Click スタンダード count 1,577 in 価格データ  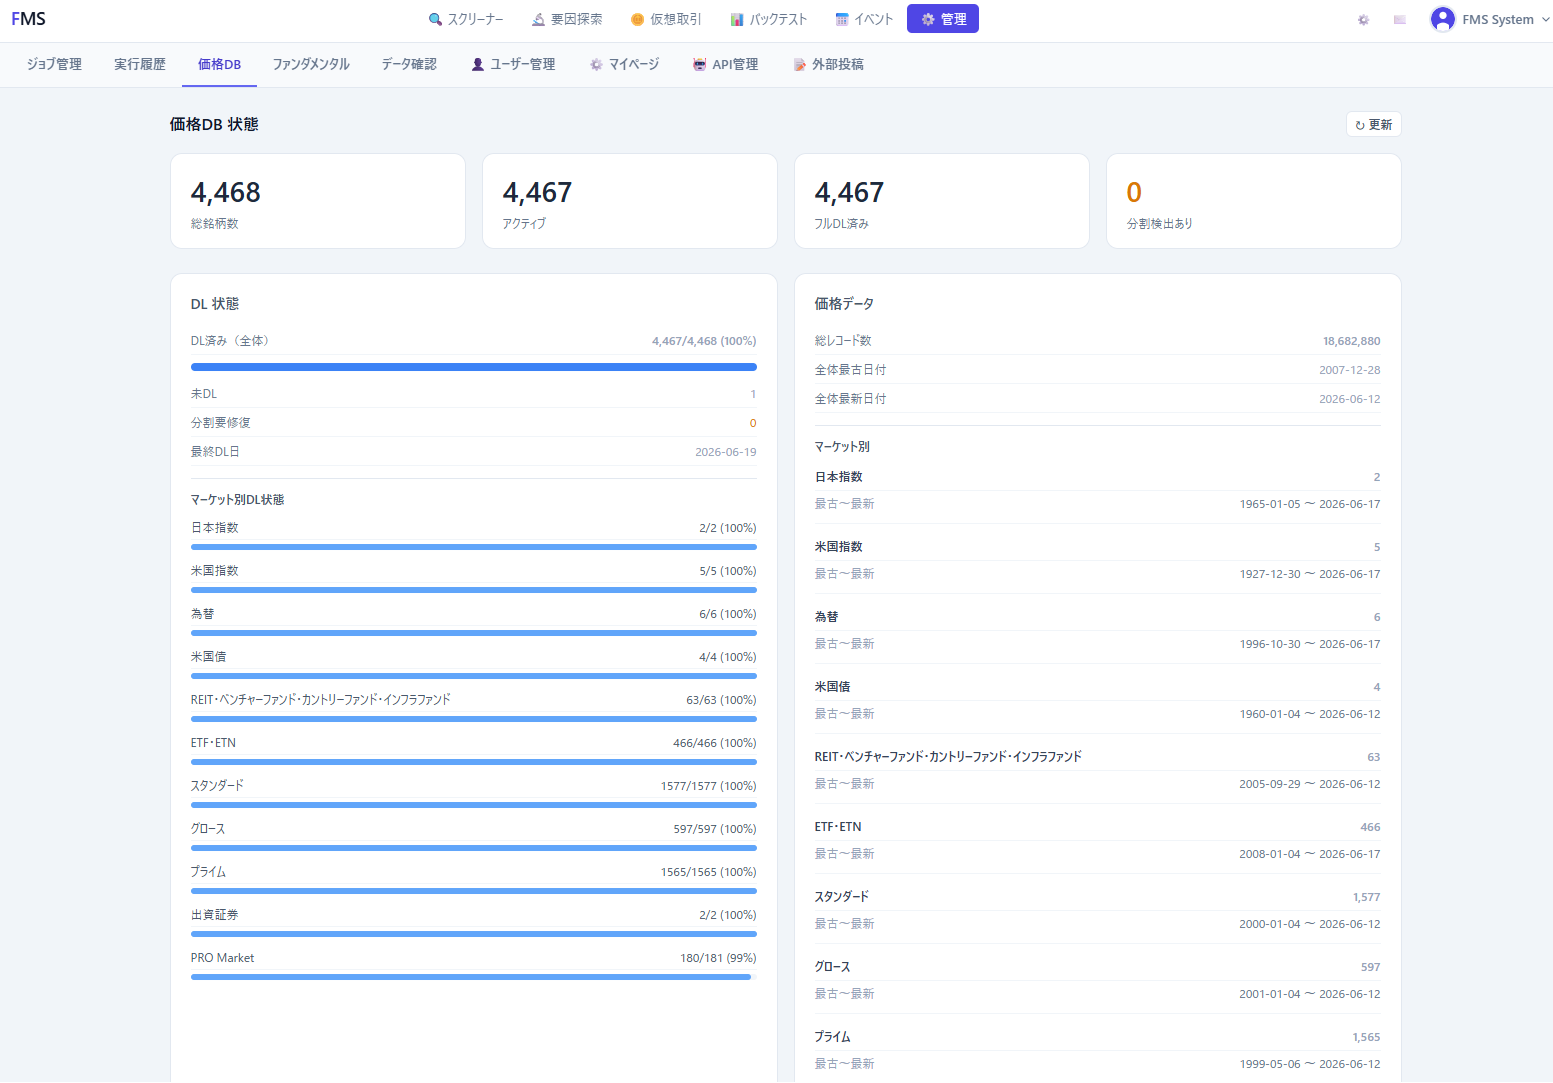(1367, 897)
